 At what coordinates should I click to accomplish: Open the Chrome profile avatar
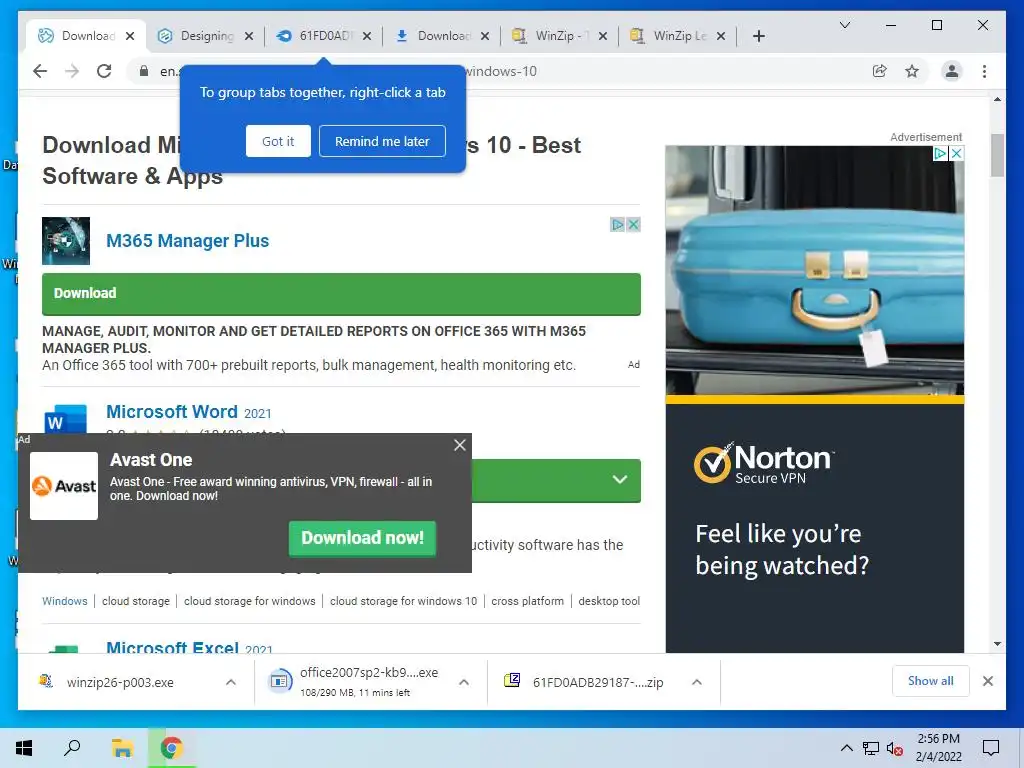coord(952,71)
